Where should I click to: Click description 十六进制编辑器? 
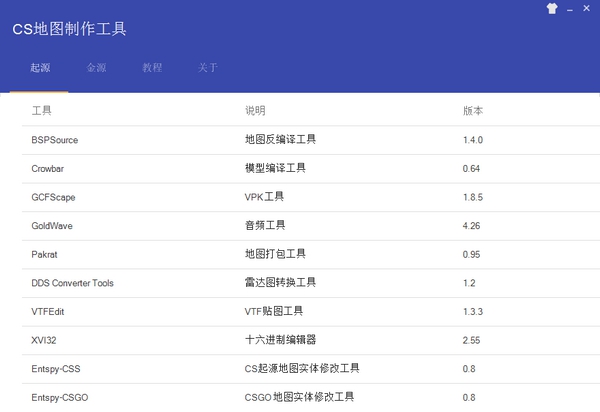[280, 339]
